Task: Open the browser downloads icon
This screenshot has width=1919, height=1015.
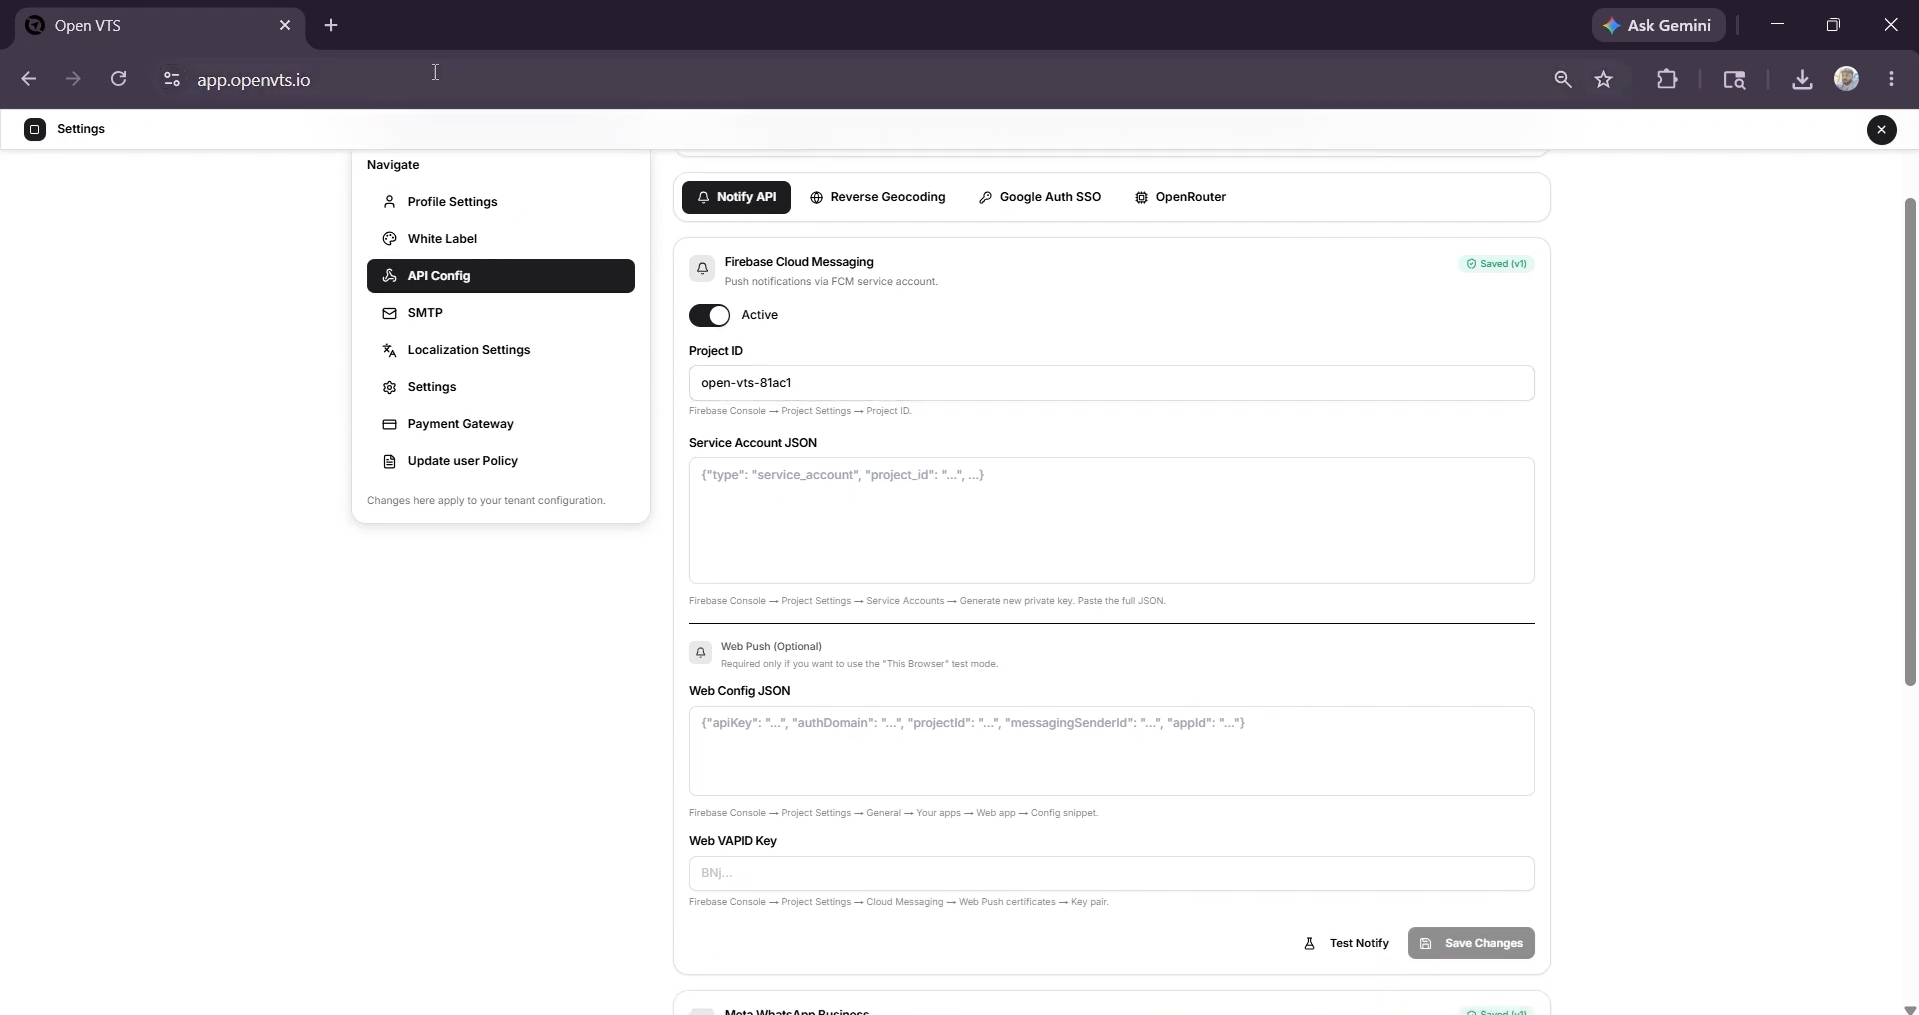Action: [x=1802, y=79]
